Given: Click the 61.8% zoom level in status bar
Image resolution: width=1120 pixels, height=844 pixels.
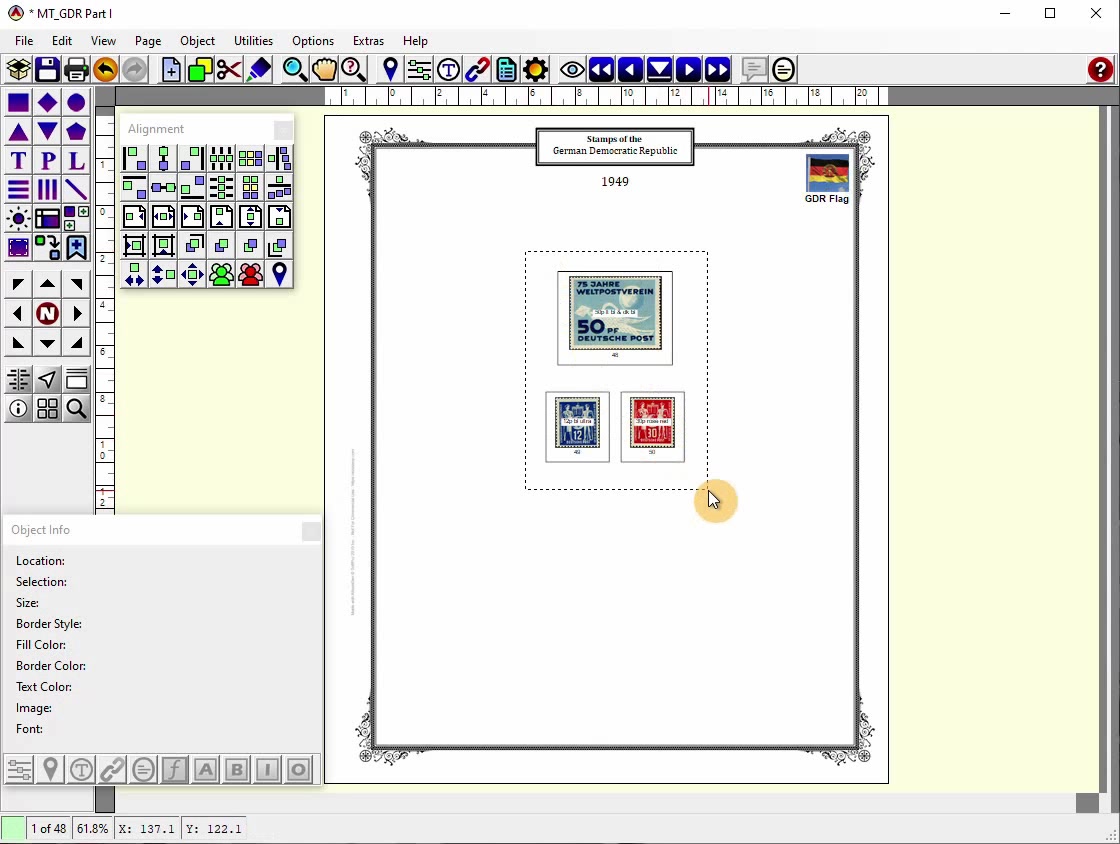Looking at the screenshot, I should tap(93, 829).
